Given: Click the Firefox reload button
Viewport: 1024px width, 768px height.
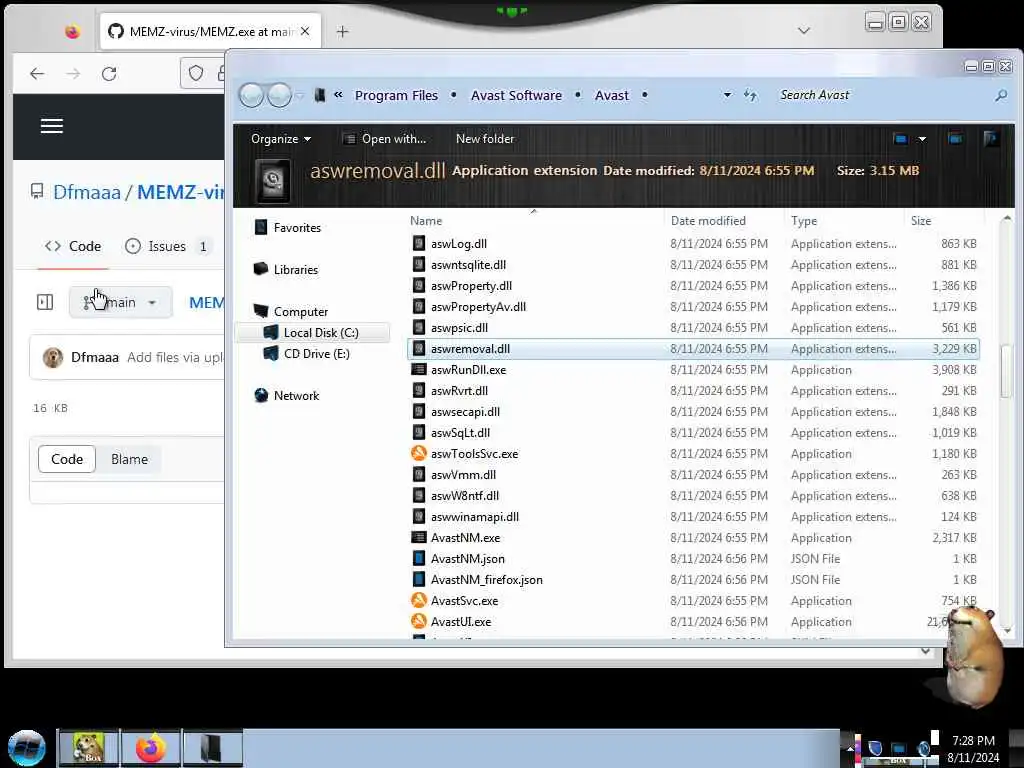Looking at the screenshot, I should (x=109, y=74).
